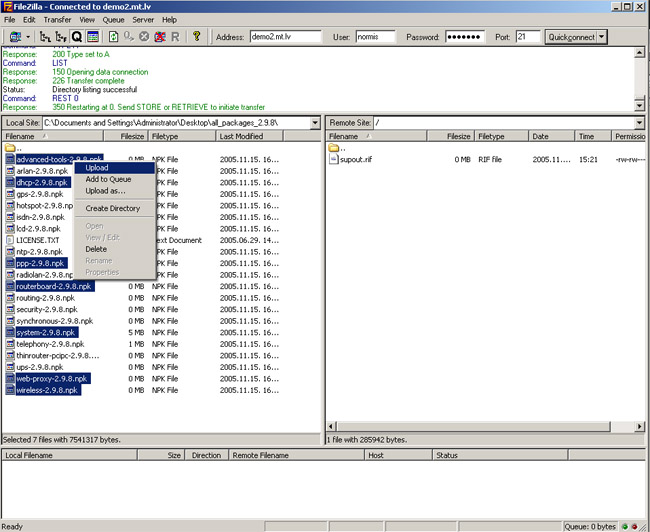The width and height of the screenshot is (650, 532).
Task: Toggle the message log toolbar icon
Action: 92,37
